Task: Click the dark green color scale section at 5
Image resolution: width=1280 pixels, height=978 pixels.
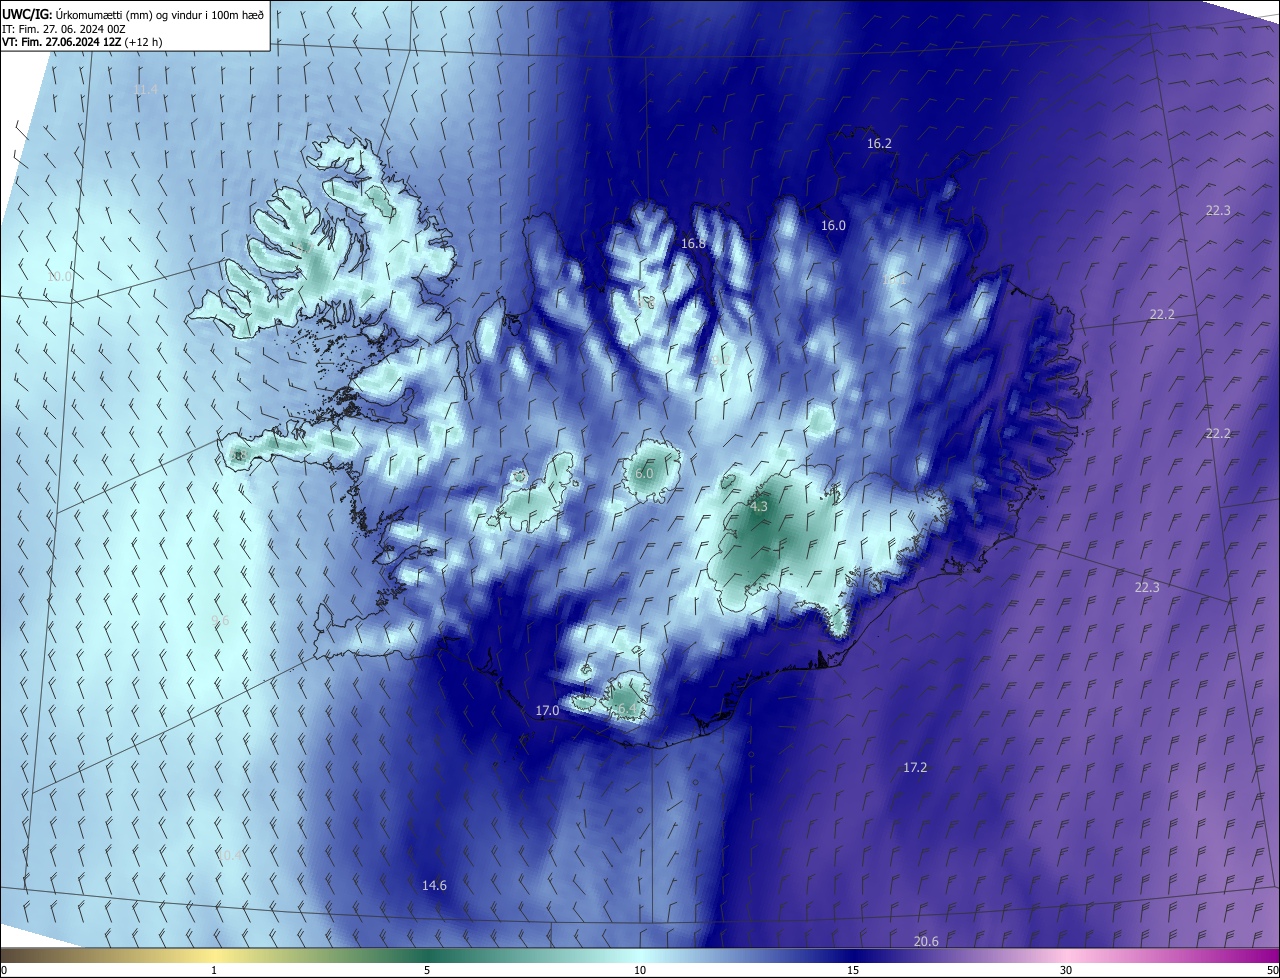Action: pyautogui.click(x=427, y=956)
